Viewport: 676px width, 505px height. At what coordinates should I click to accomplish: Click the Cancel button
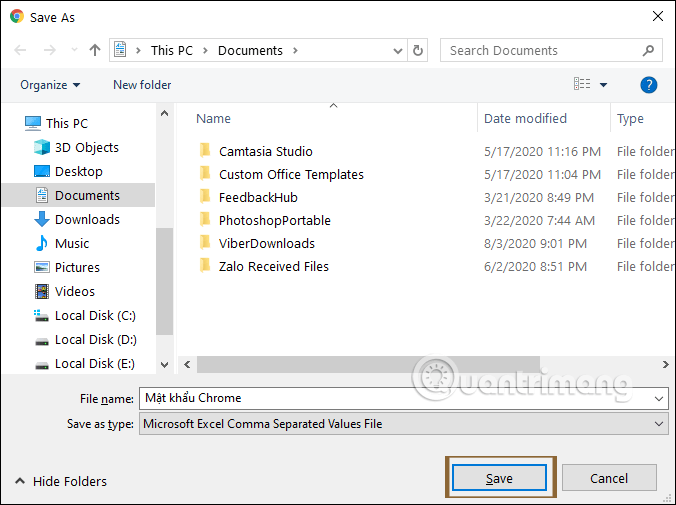click(x=608, y=478)
